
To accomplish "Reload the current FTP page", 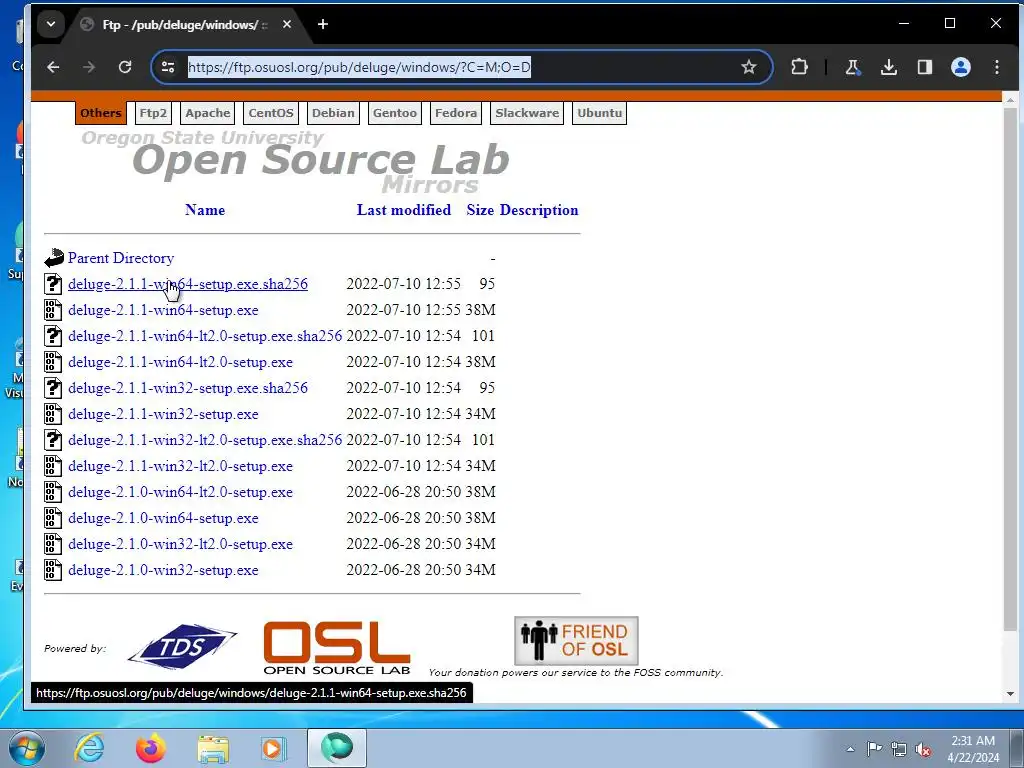I will tap(125, 67).
